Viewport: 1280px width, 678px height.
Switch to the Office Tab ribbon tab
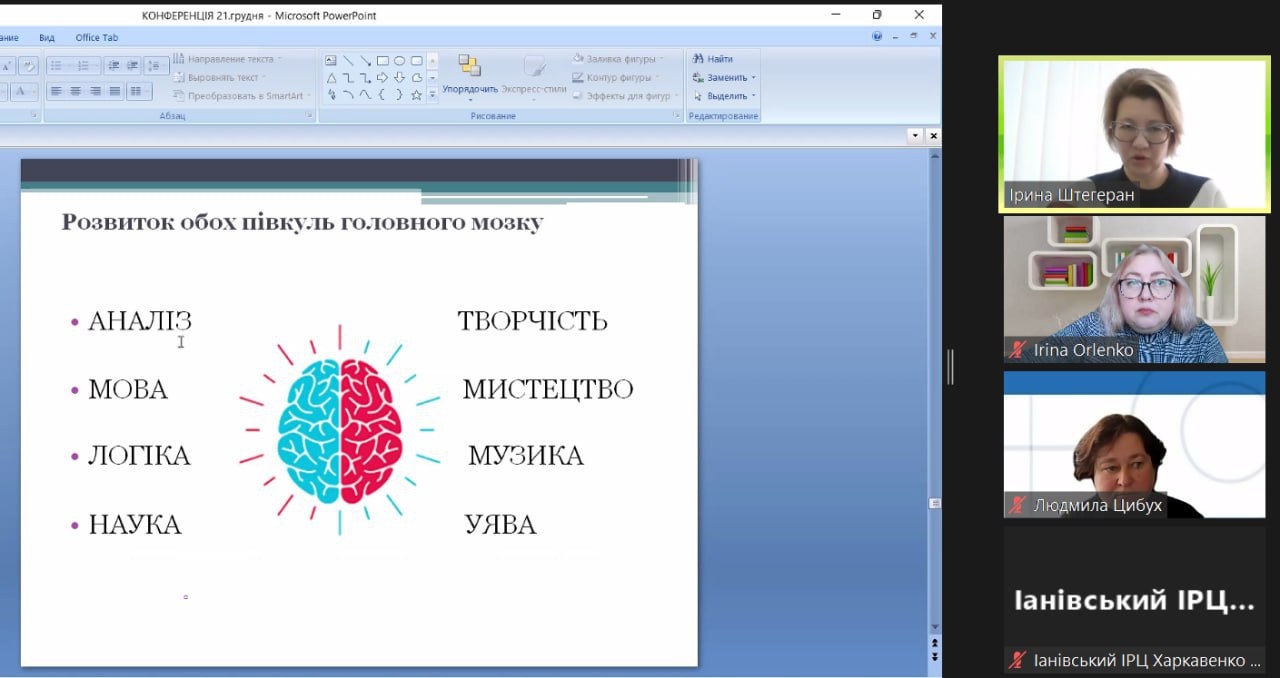[x=96, y=38]
